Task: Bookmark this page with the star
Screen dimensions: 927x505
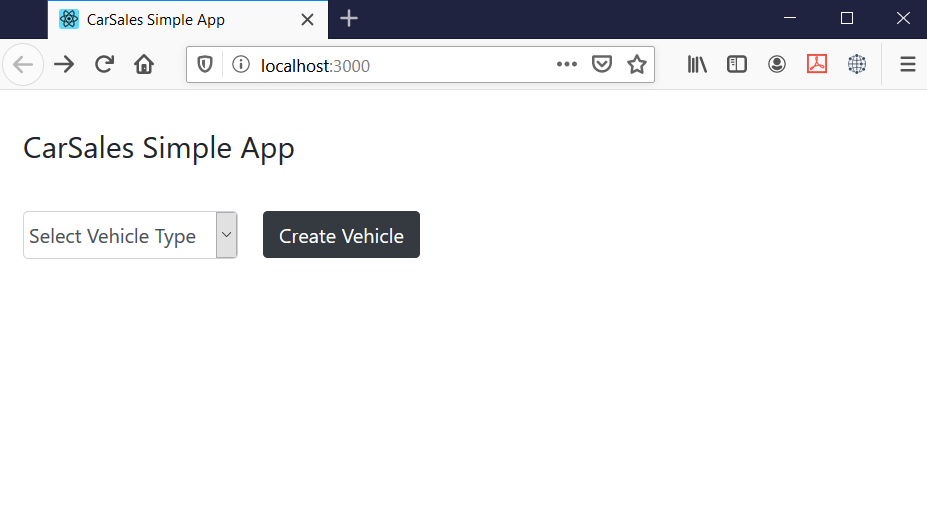Action: point(637,64)
